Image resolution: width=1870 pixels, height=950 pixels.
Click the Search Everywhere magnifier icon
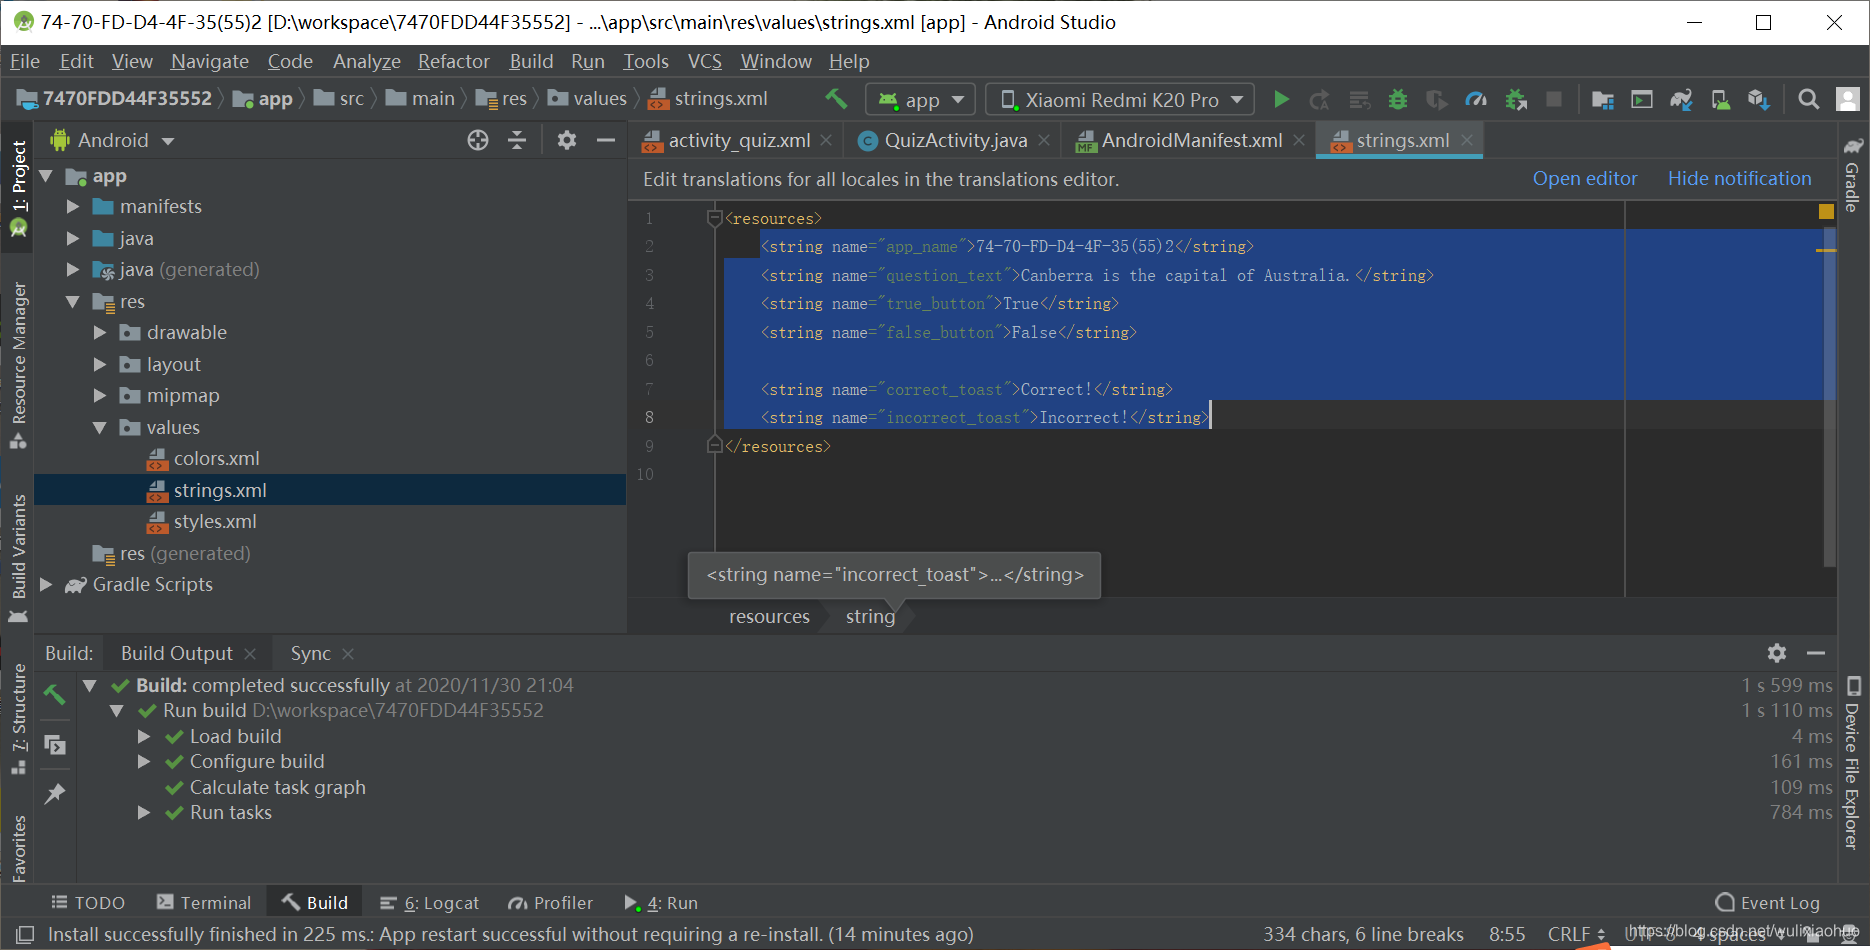click(1808, 99)
